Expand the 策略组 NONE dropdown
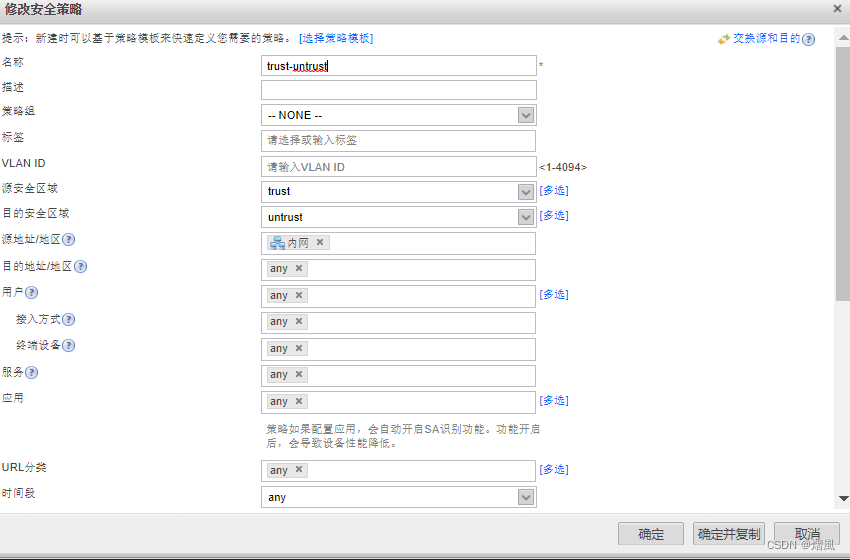This screenshot has height=560, width=850. 525,115
